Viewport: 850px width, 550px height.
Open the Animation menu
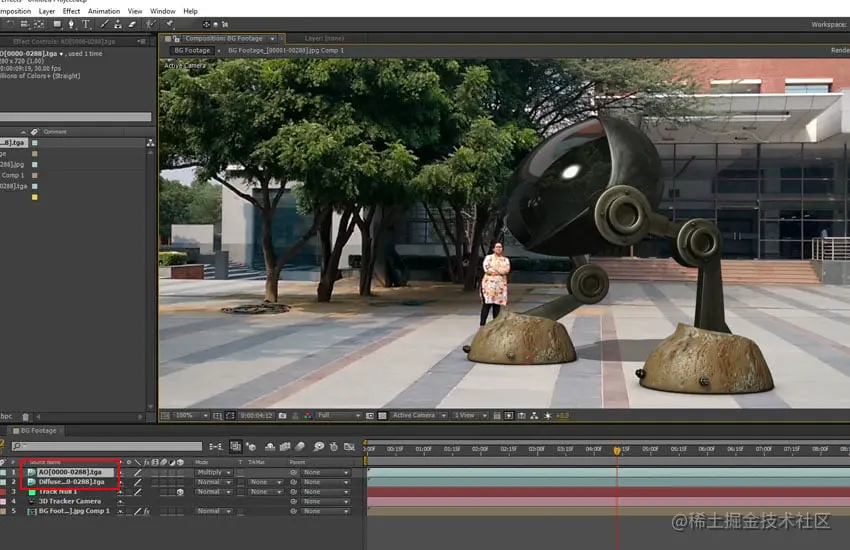coord(104,11)
